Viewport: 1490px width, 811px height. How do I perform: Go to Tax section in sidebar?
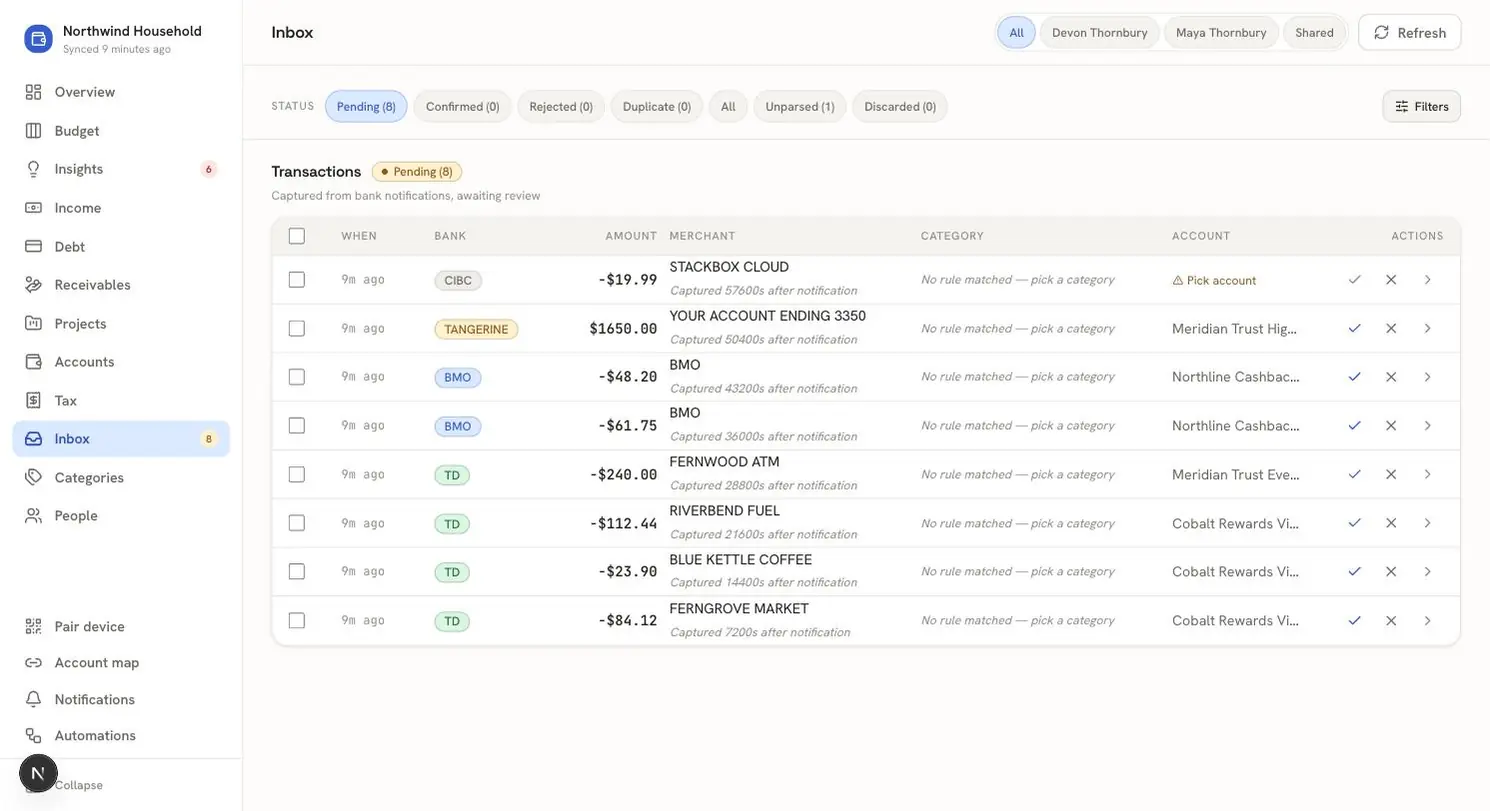(x=121, y=400)
